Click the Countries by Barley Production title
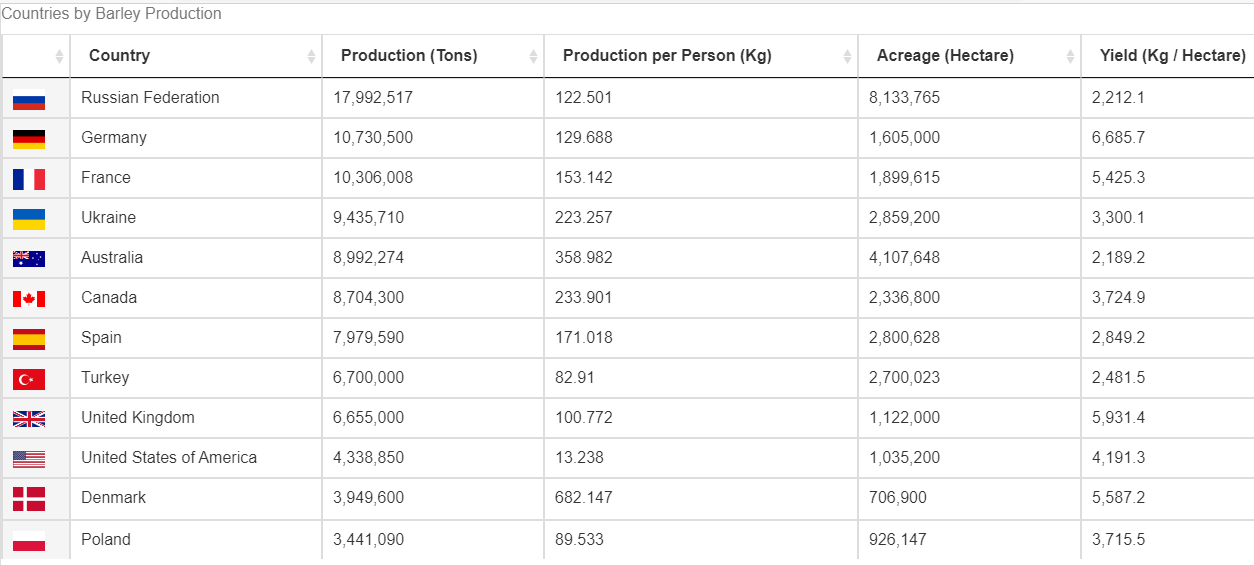Image resolution: width=1254 pixels, height=565 pixels. (111, 14)
